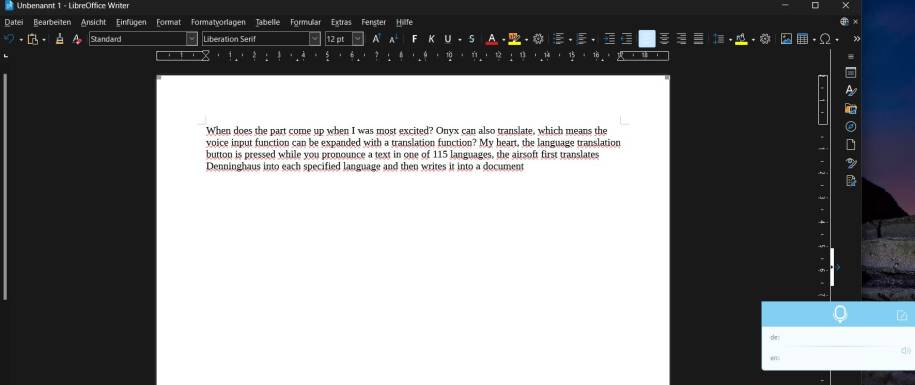Click the Clear Direct Formatting icon

click(x=76, y=39)
